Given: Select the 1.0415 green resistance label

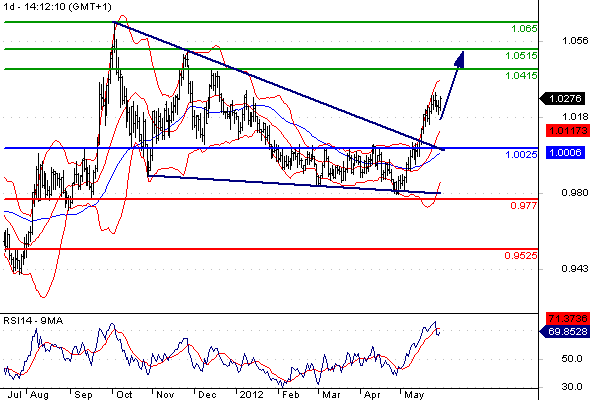Looking at the screenshot, I should tap(521, 76).
